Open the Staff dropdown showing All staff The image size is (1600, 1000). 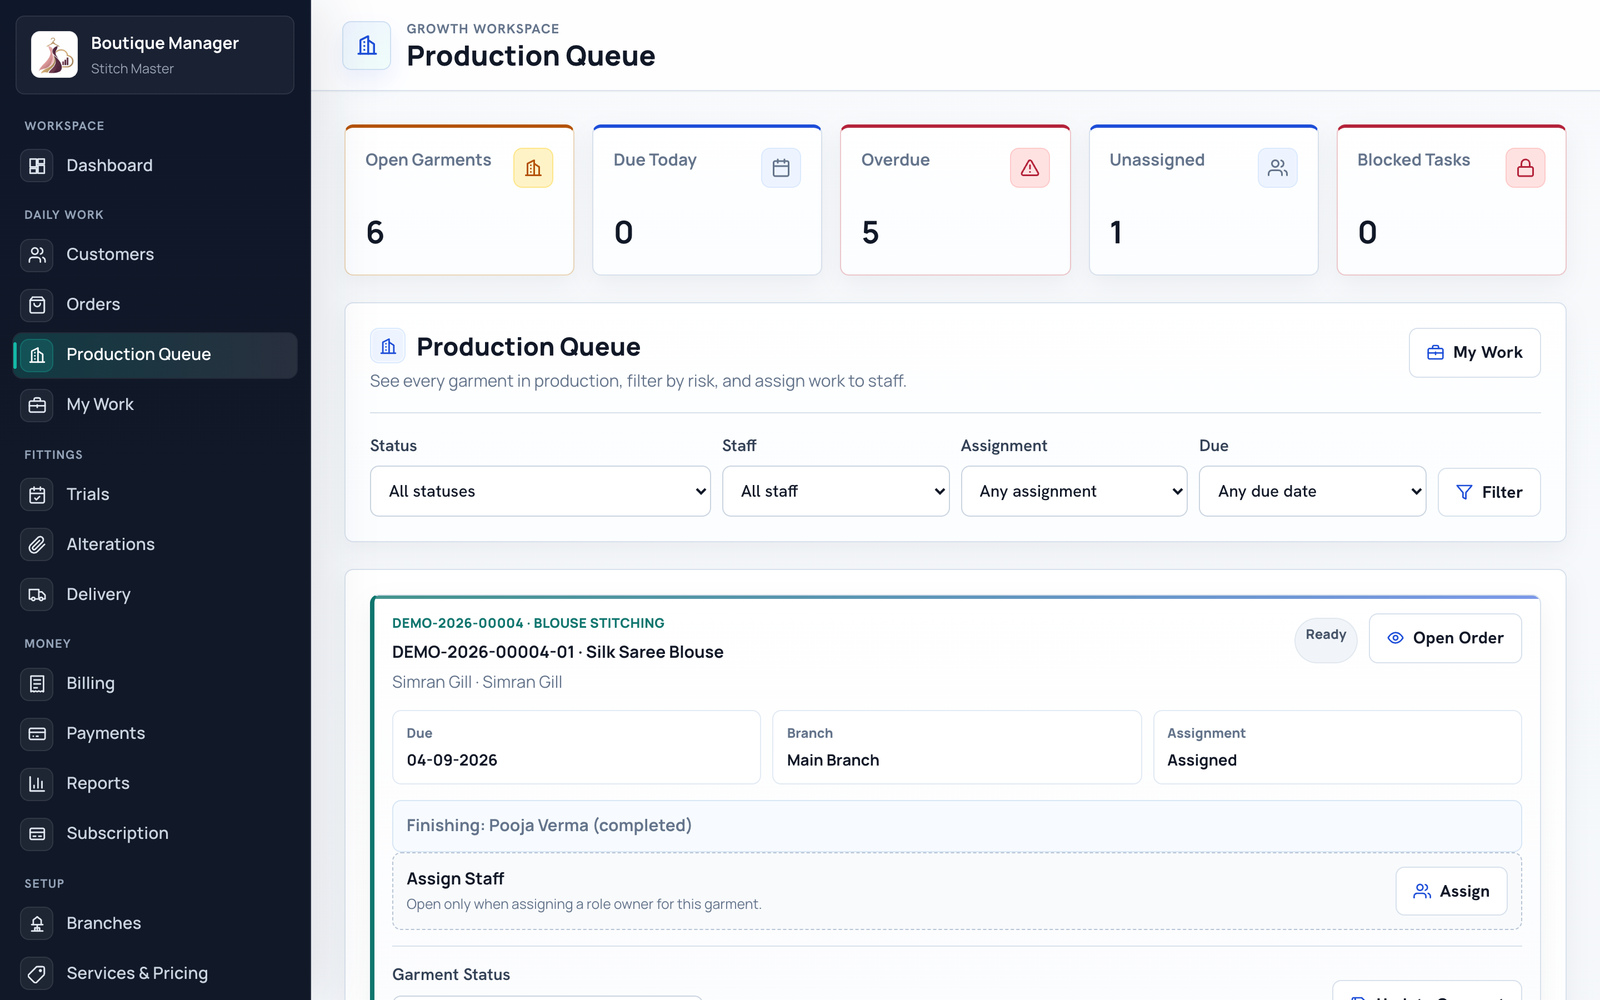836,491
